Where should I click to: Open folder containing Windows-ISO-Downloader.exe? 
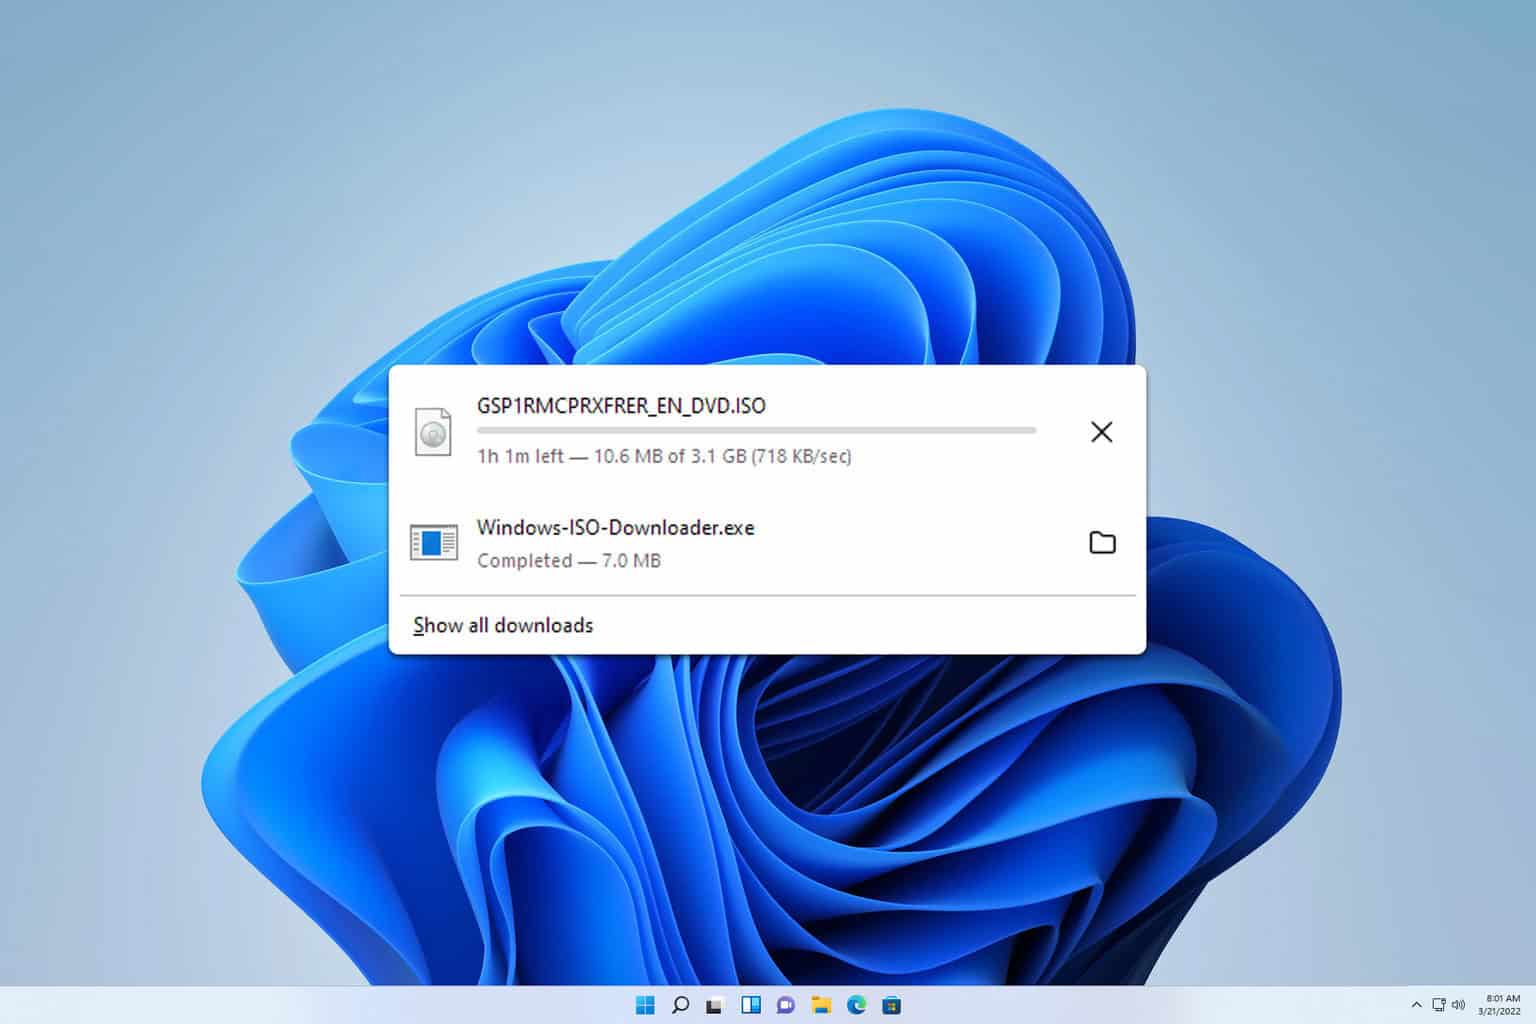1102,542
